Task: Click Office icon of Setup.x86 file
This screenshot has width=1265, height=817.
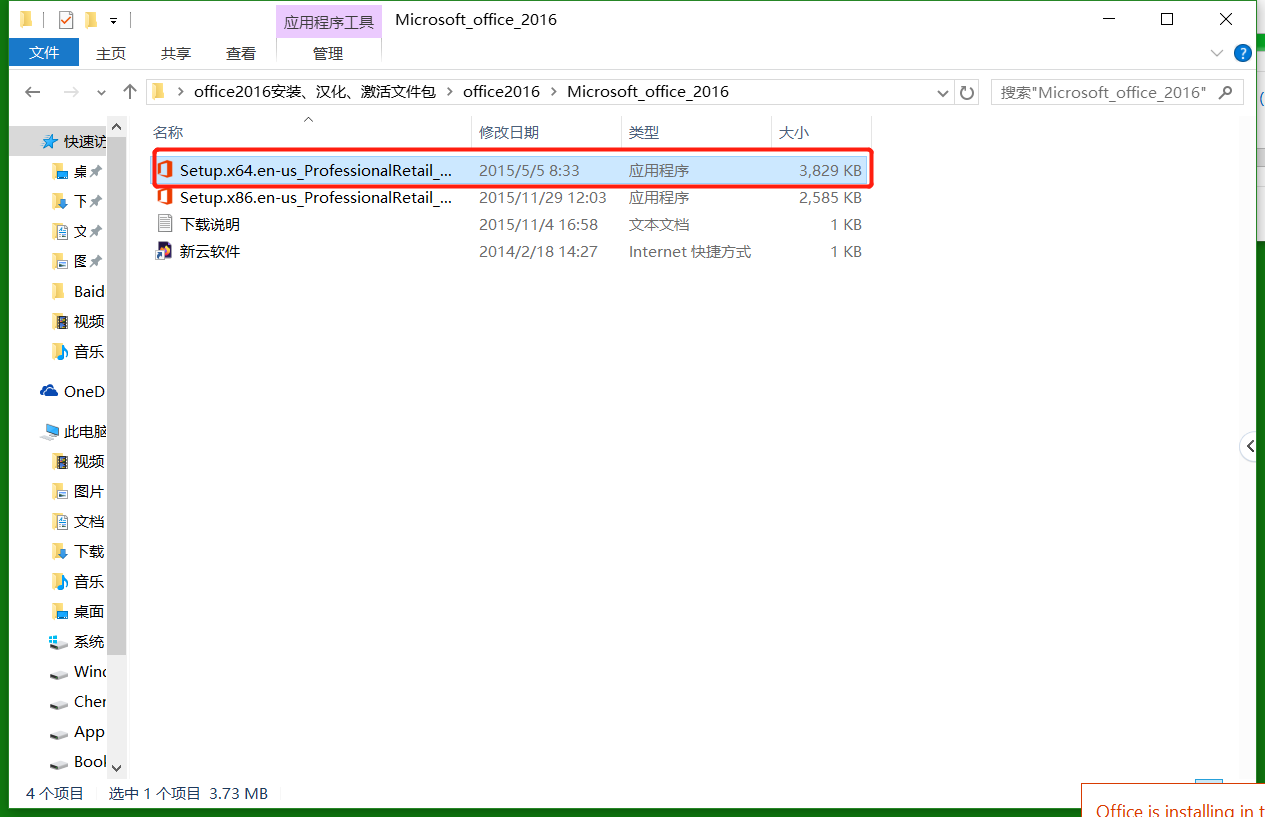Action: [165, 197]
